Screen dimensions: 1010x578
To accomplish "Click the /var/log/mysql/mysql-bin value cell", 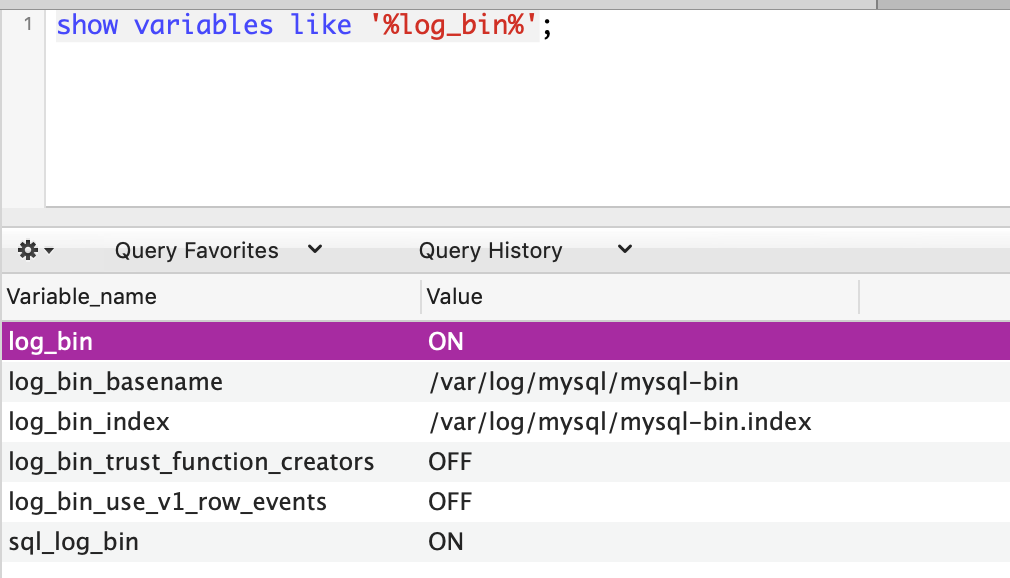I will tap(584, 381).
